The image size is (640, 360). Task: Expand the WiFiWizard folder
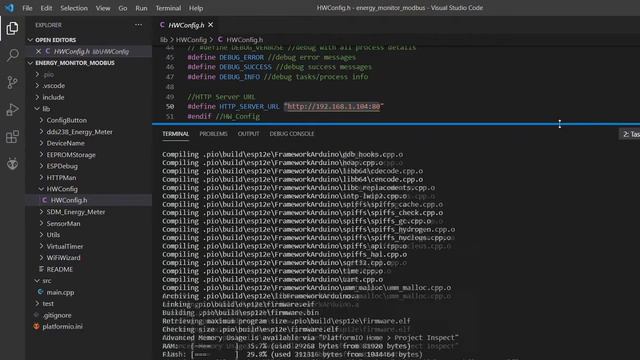point(42,258)
